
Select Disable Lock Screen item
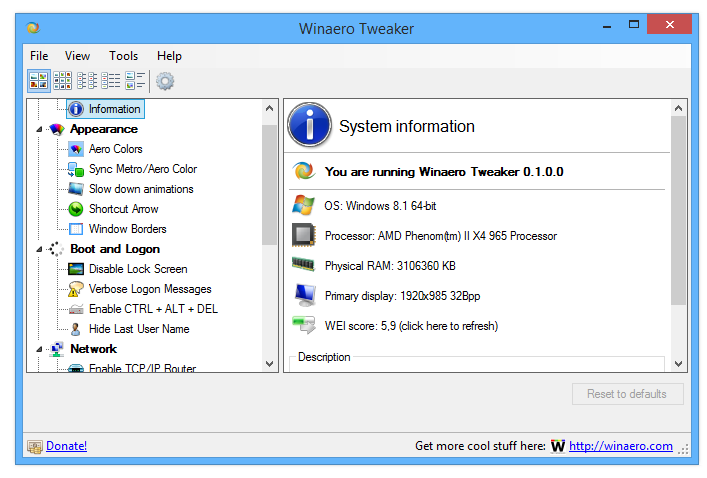pos(138,269)
